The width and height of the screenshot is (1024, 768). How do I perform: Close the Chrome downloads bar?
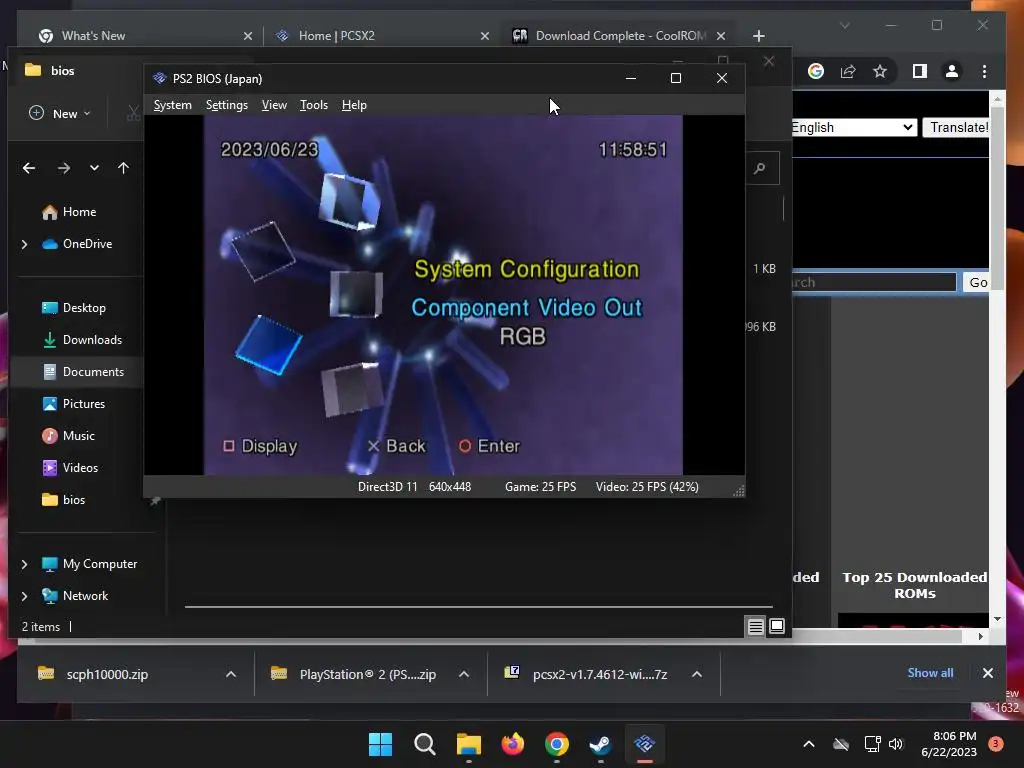987,673
